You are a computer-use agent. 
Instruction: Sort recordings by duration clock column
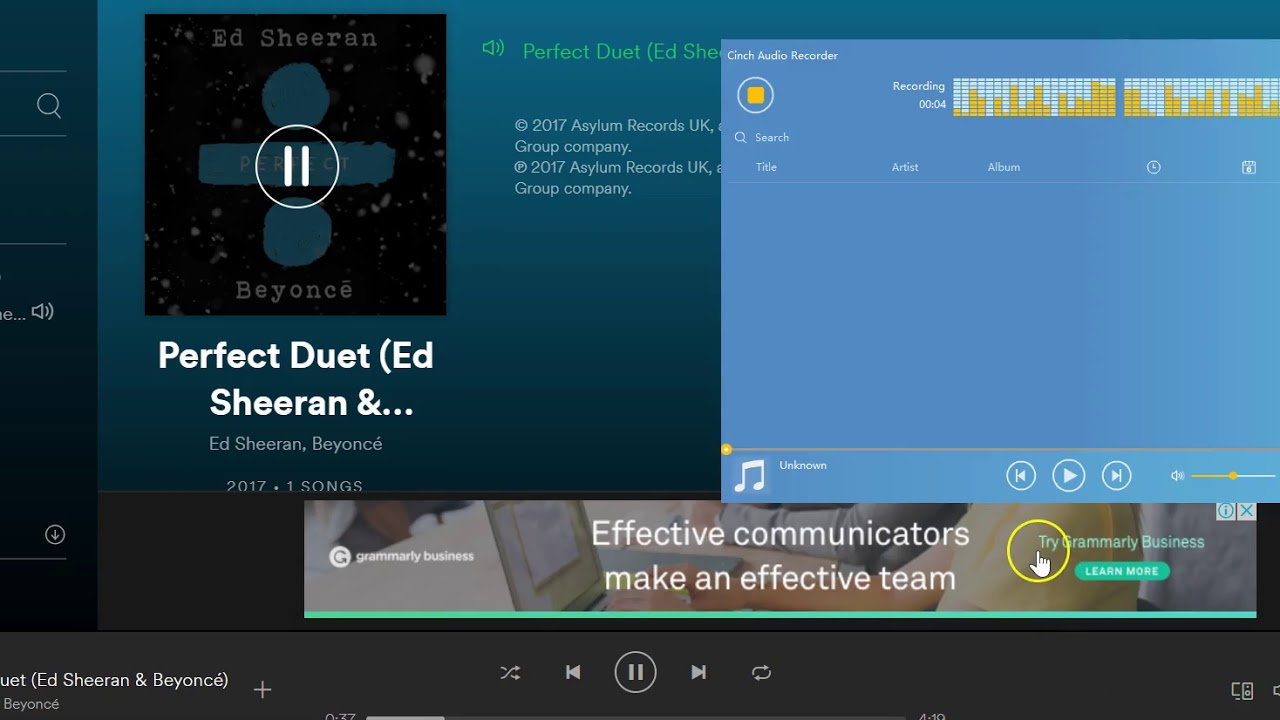click(x=1153, y=167)
